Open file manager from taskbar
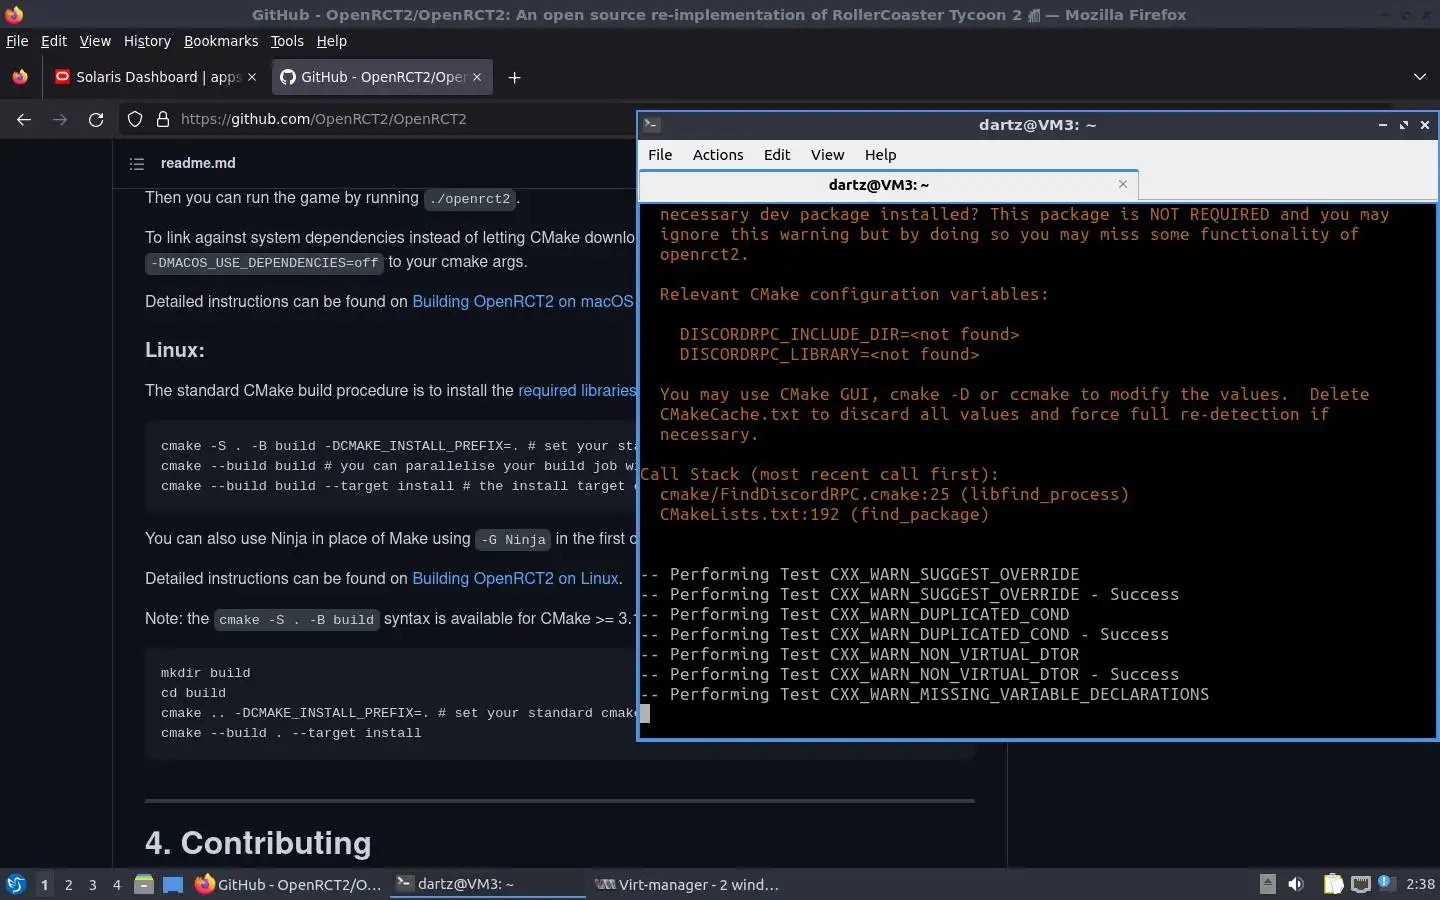1440x900 pixels. [x=144, y=884]
